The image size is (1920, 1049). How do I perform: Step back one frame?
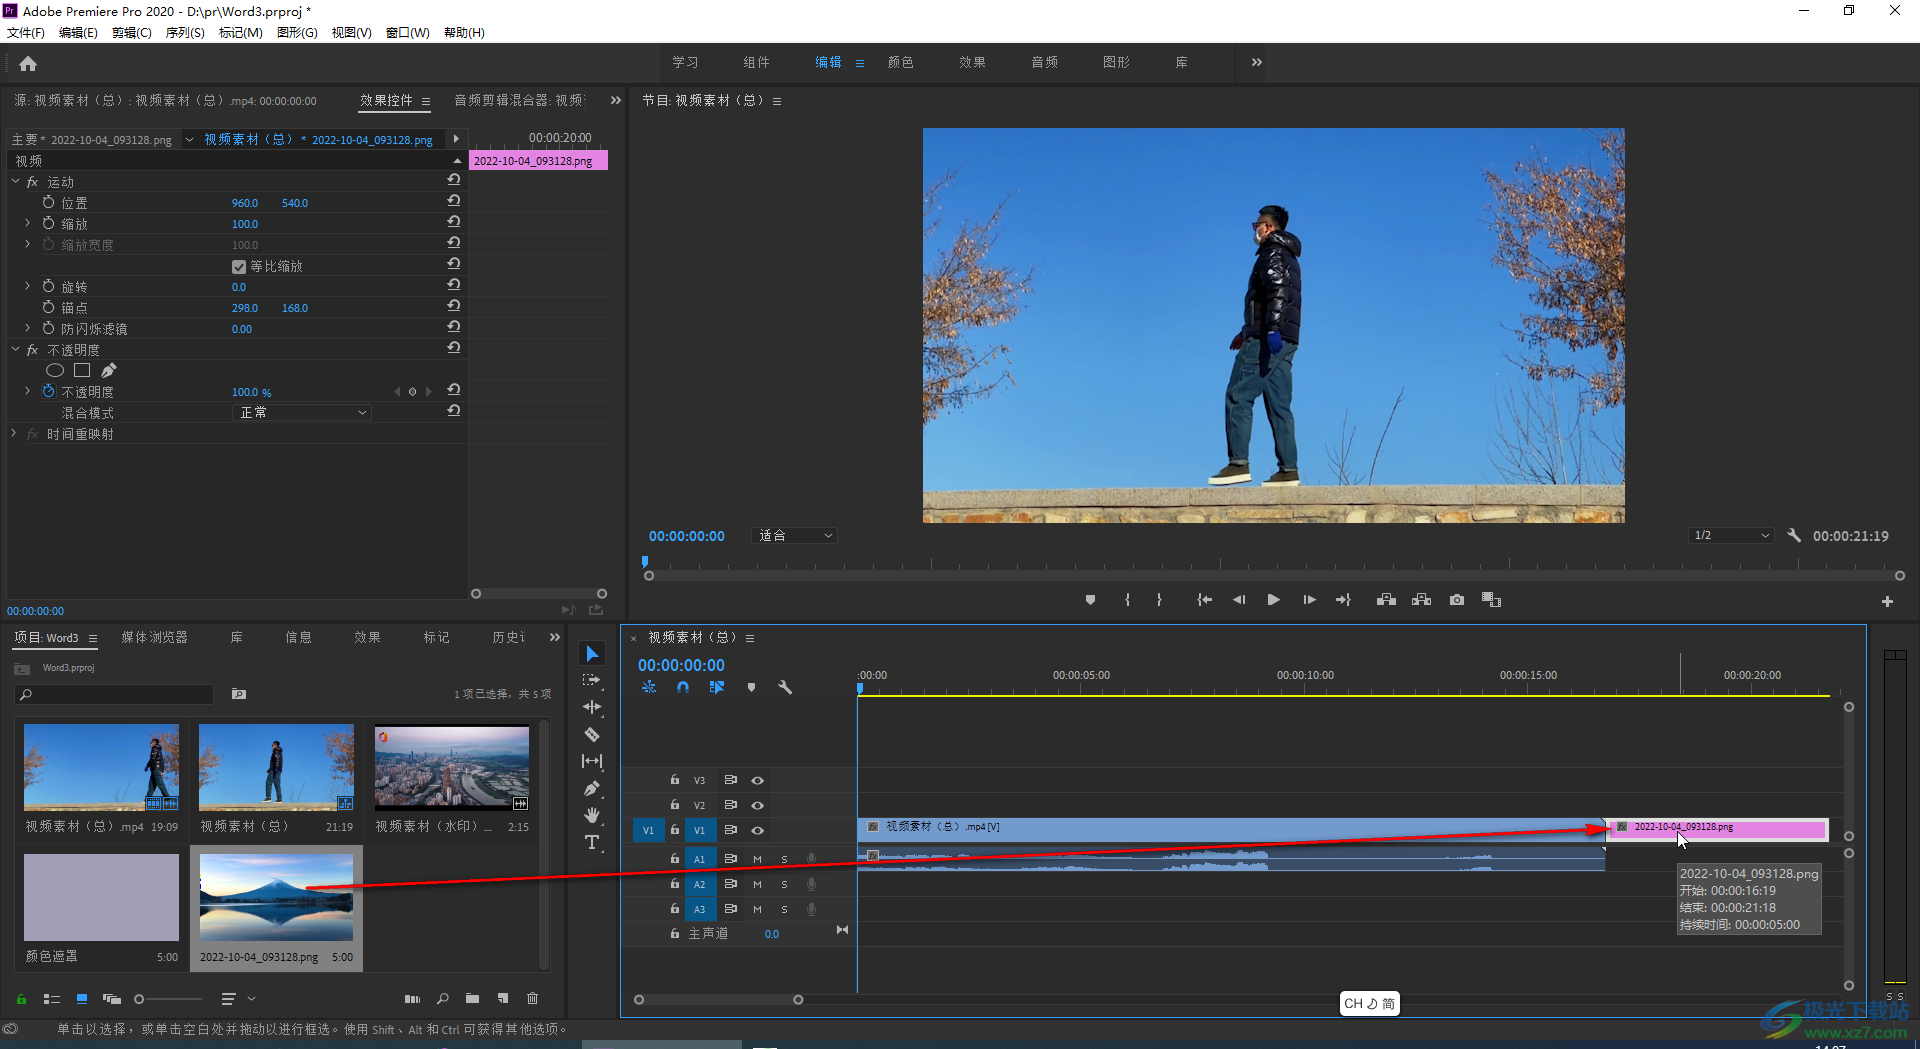(1239, 600)
